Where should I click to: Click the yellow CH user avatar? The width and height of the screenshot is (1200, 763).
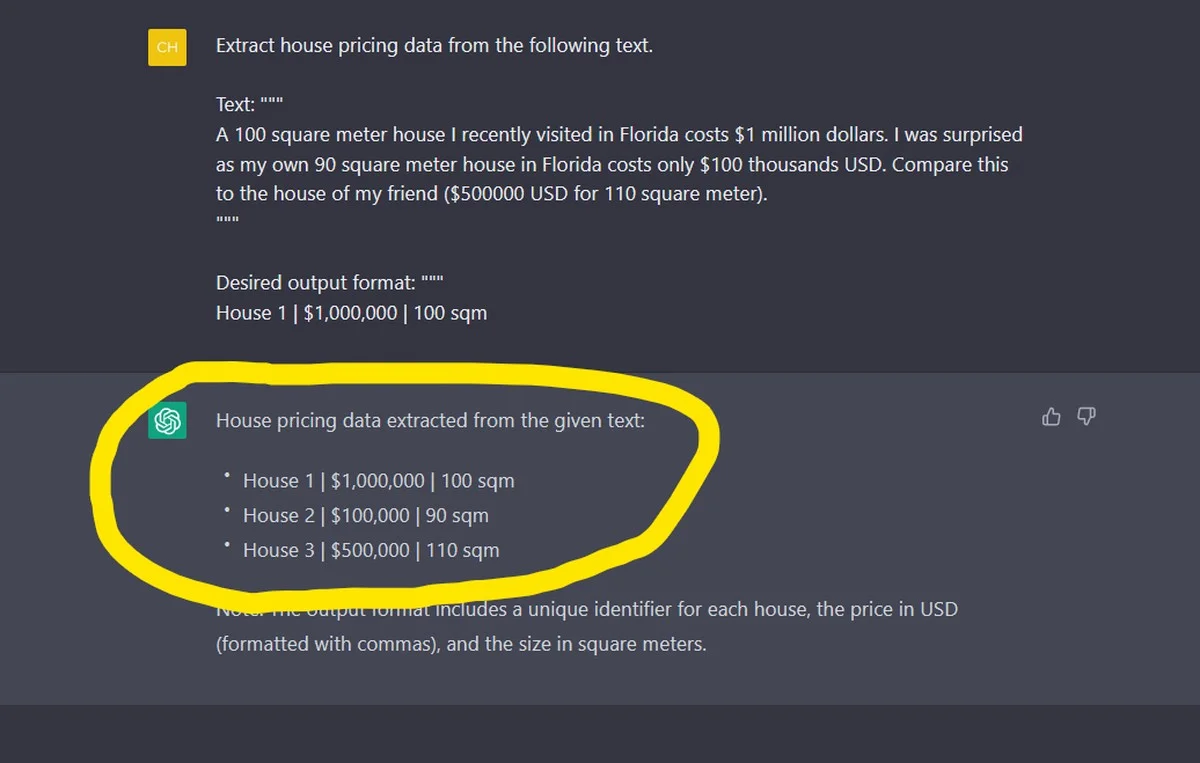(167, 47)
